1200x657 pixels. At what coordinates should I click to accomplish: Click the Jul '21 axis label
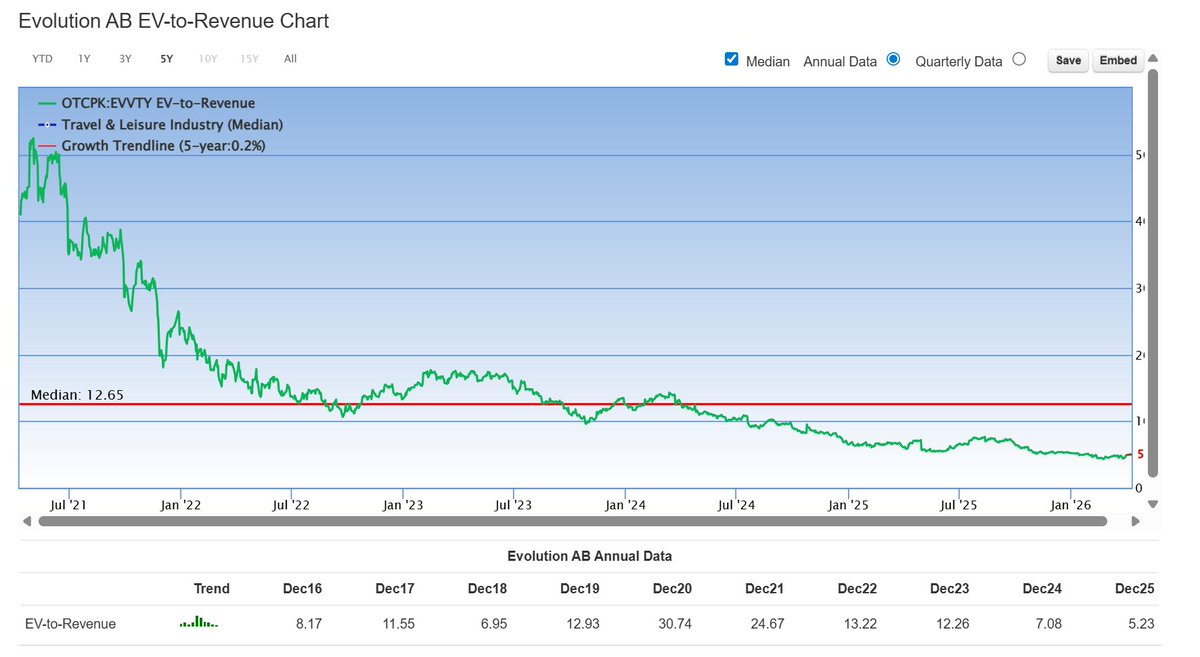[x=69, y=505]
